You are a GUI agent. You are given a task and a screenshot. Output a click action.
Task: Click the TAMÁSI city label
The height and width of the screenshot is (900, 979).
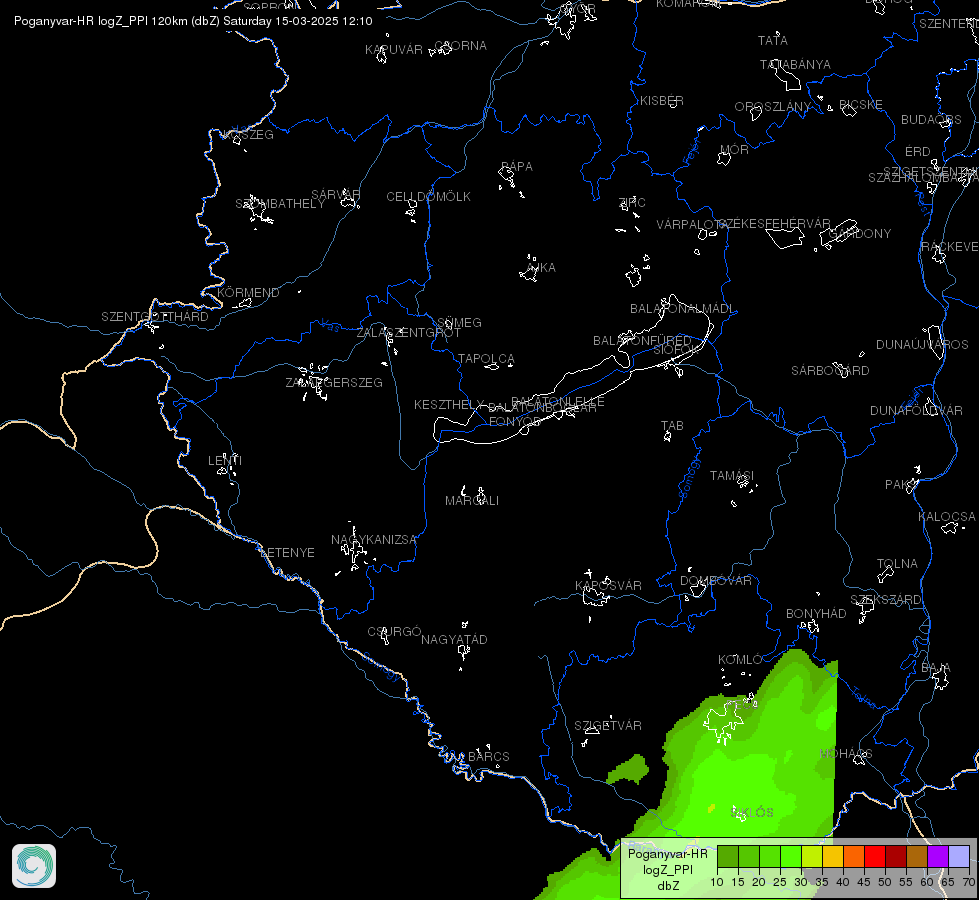point(732,476)
